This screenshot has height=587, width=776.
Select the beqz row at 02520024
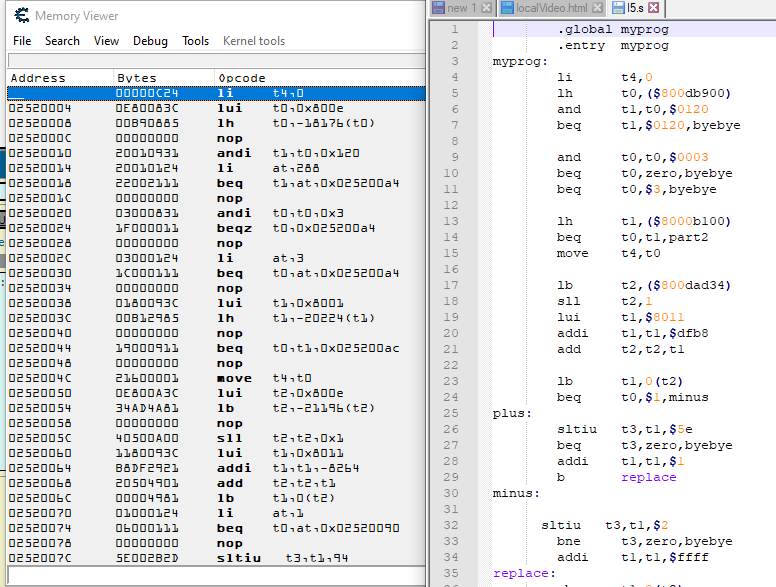point(216,228)
